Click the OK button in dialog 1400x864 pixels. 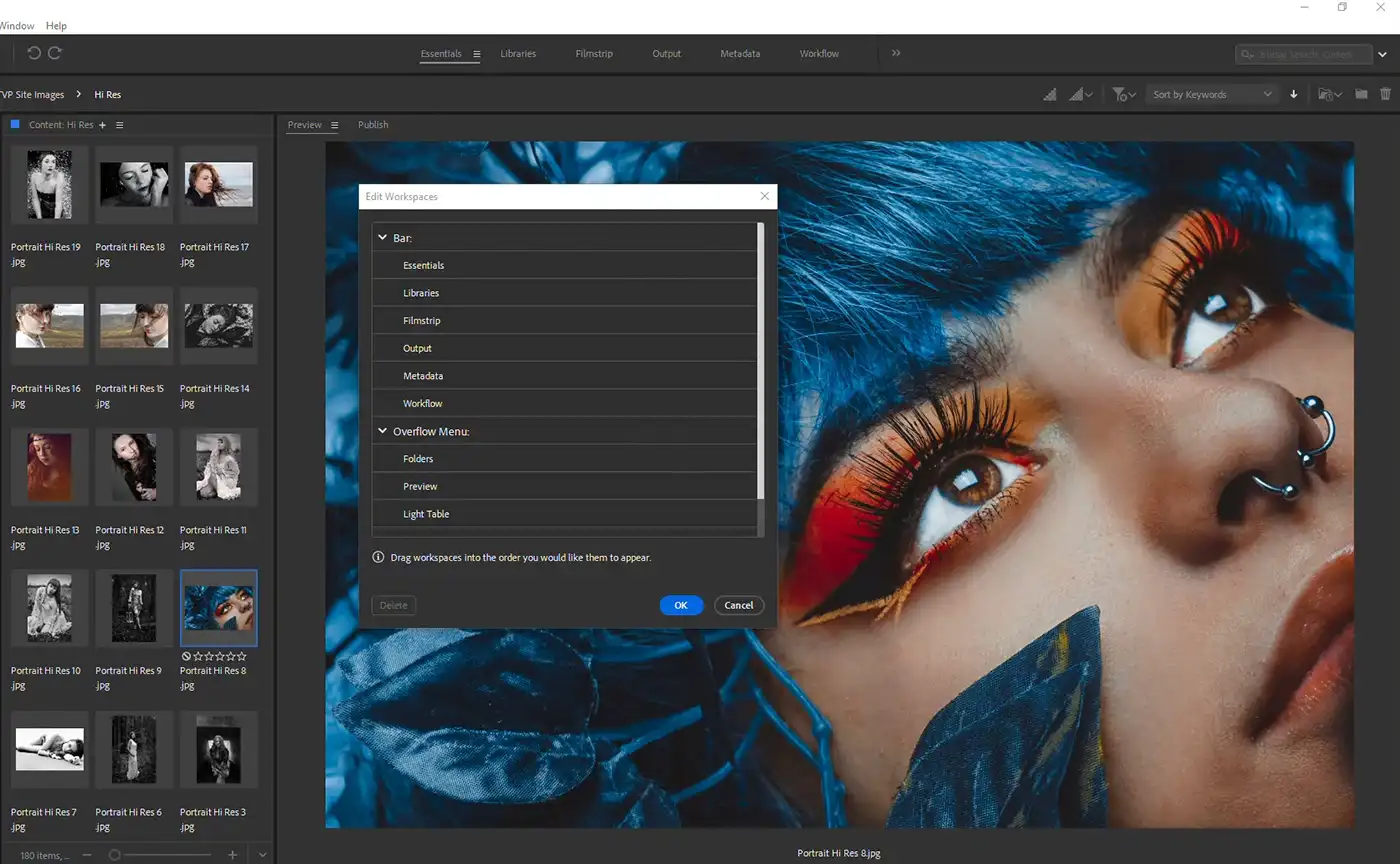[681, 605]
